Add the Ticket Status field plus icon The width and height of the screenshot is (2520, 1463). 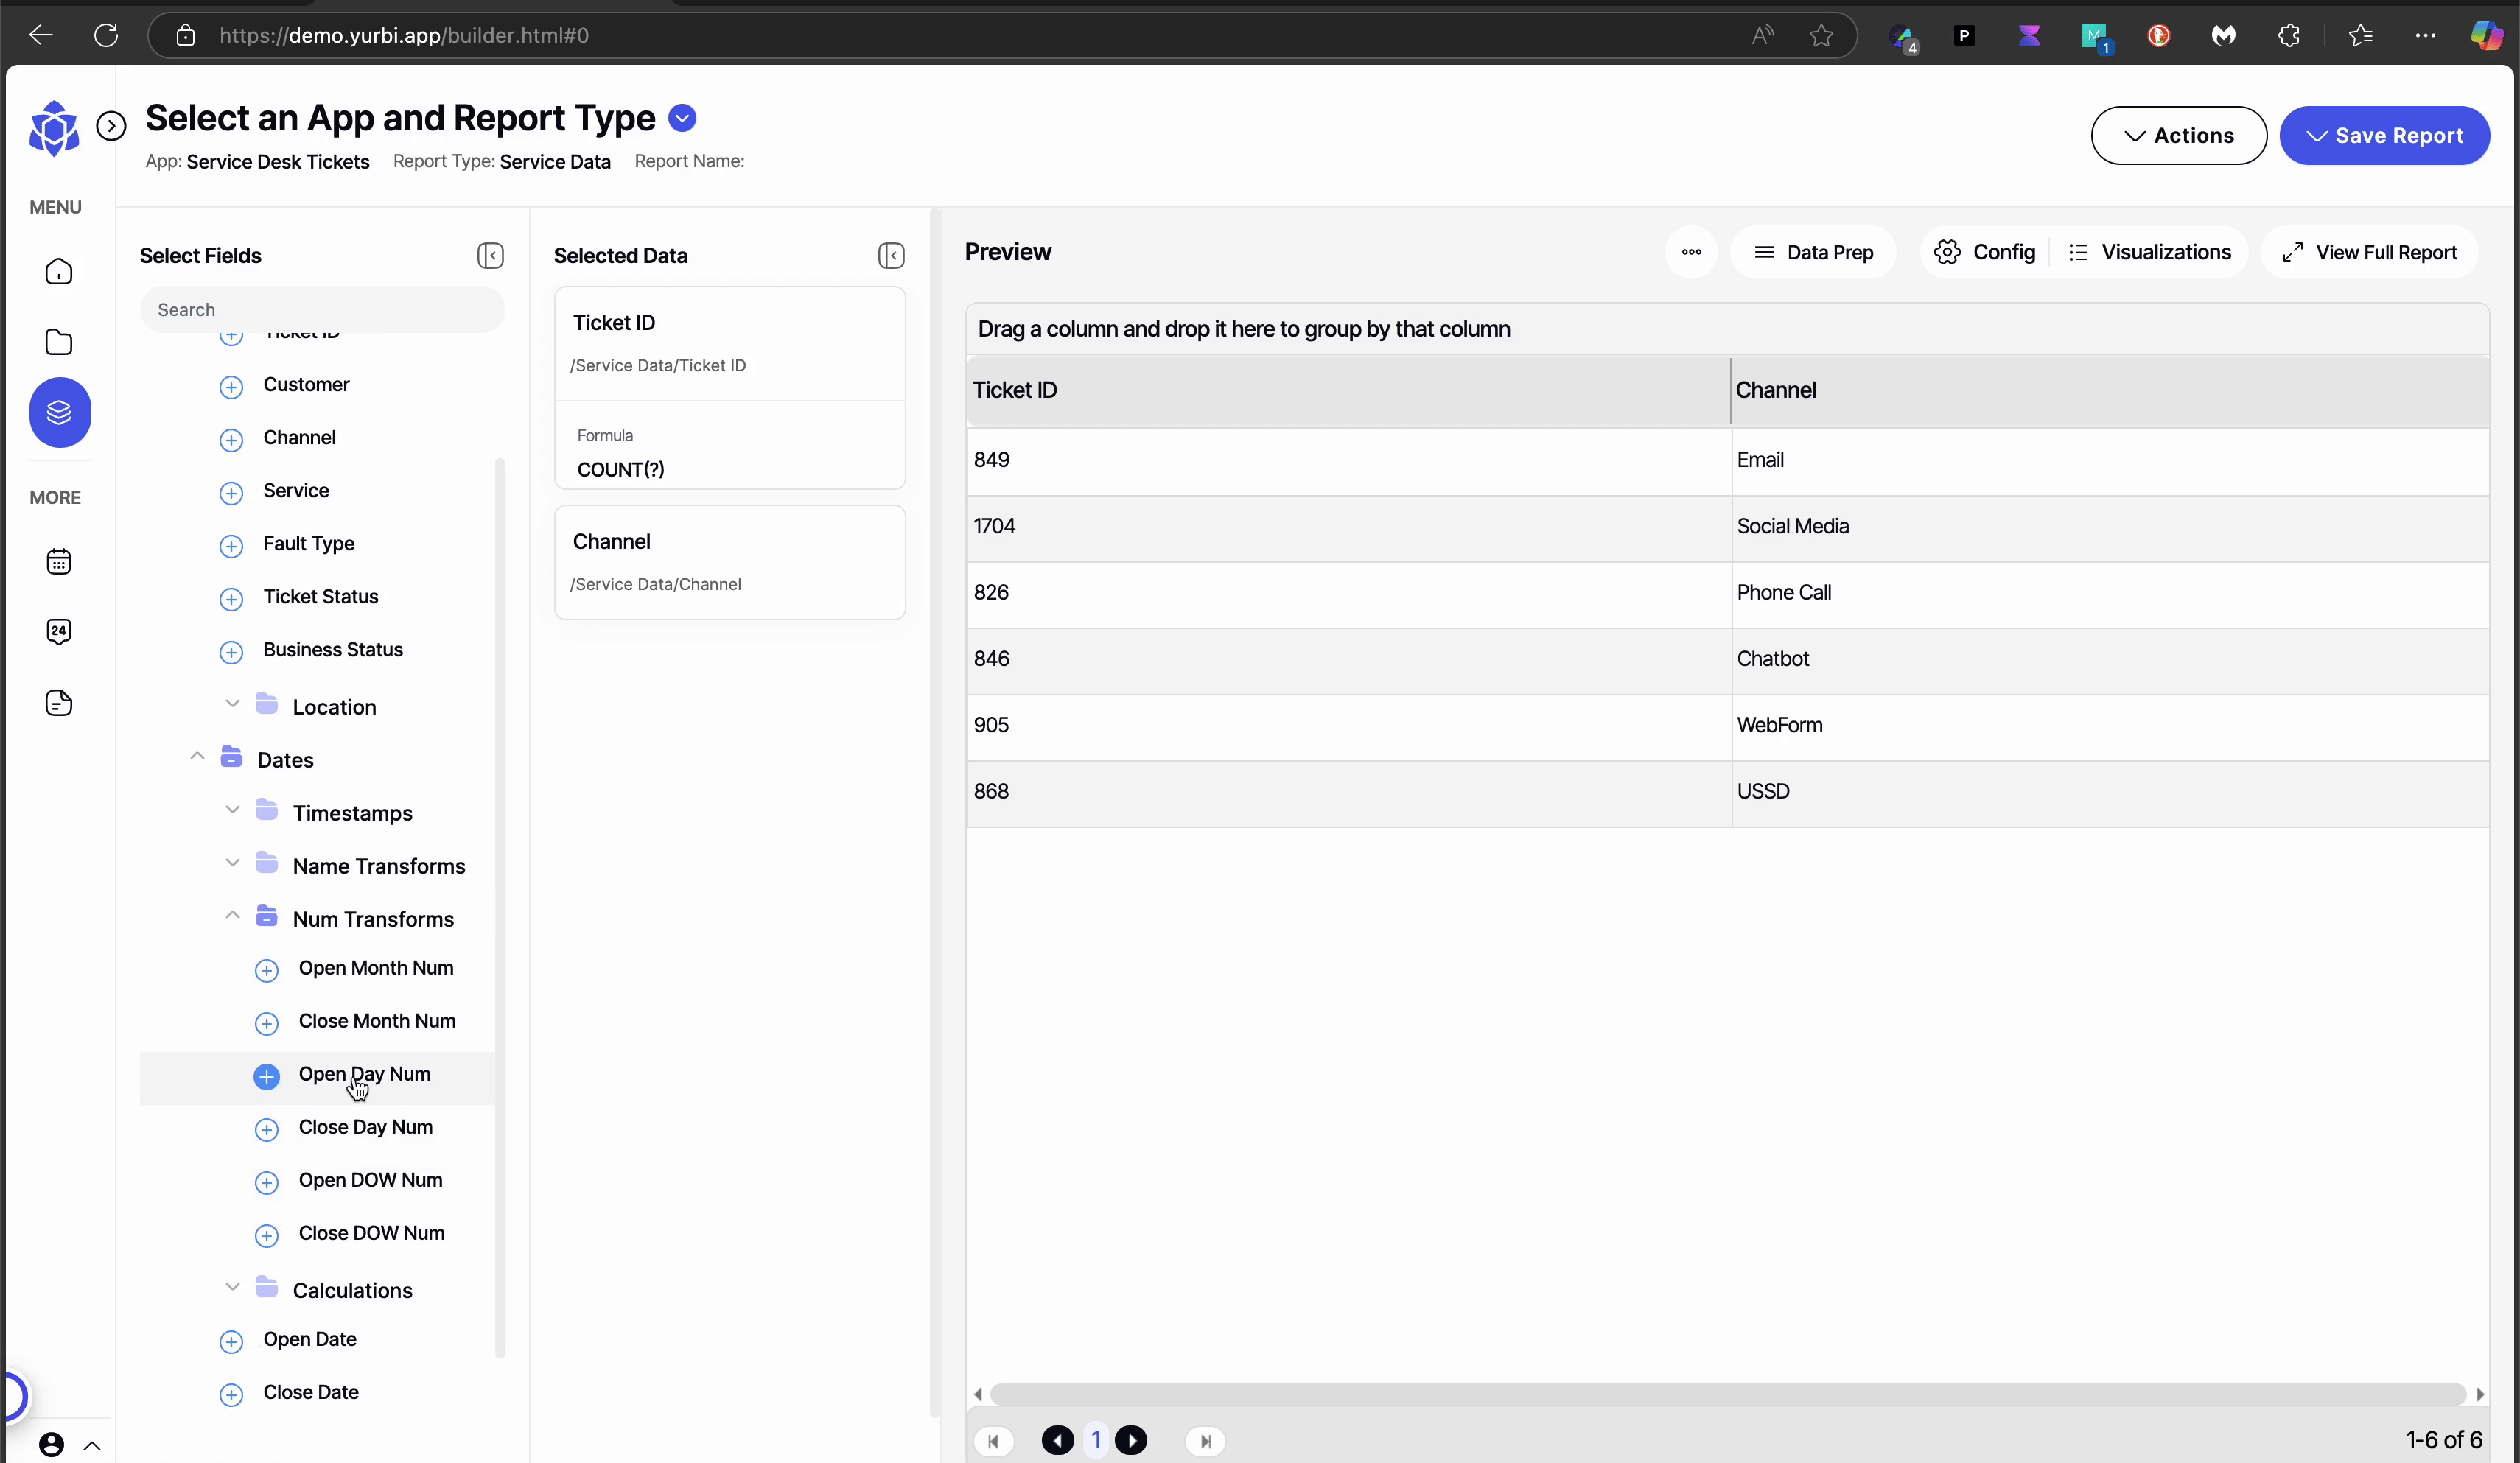point(231,598)
